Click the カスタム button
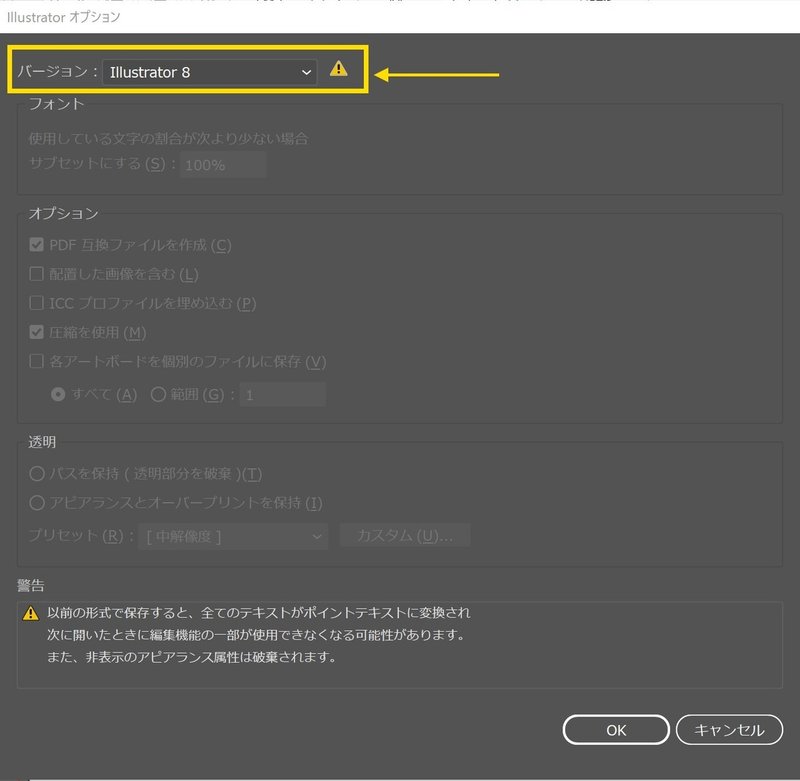 405,536
